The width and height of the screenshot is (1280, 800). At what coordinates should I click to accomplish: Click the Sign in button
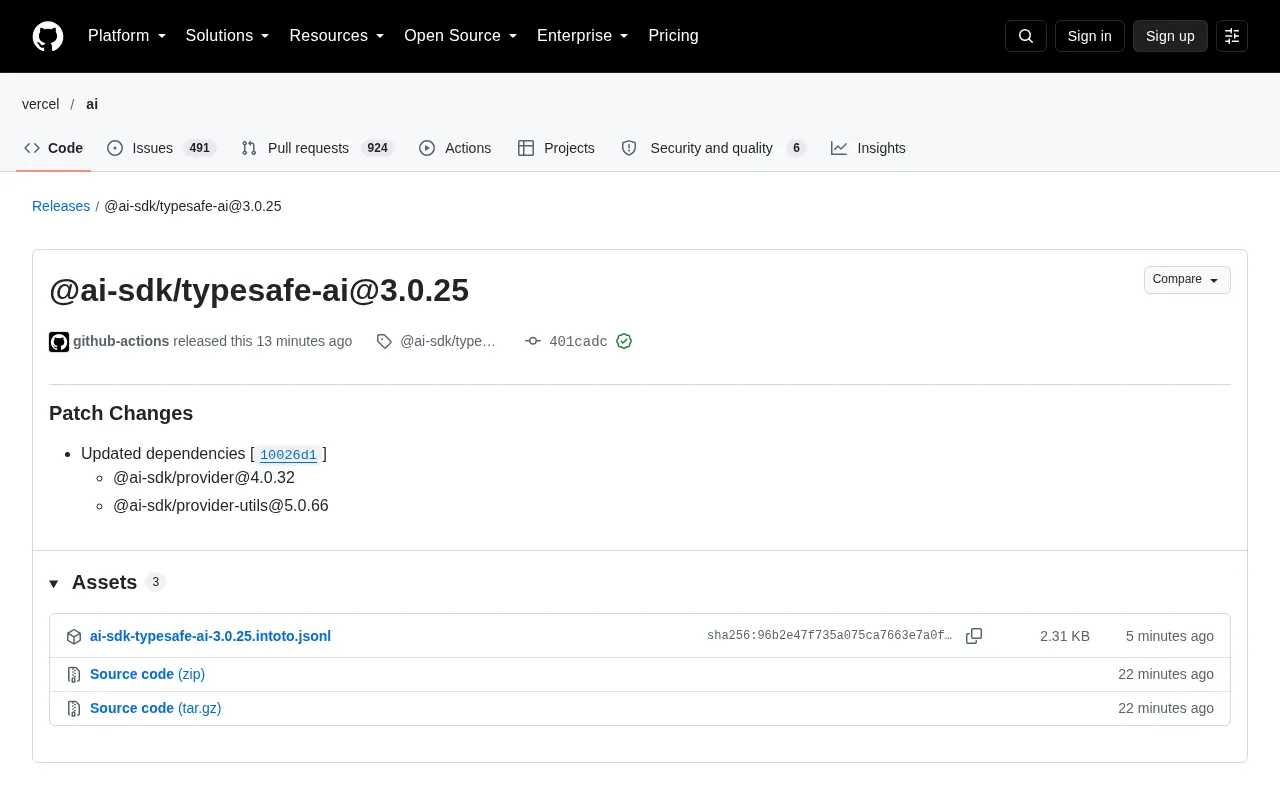(x=1090, y=36)
